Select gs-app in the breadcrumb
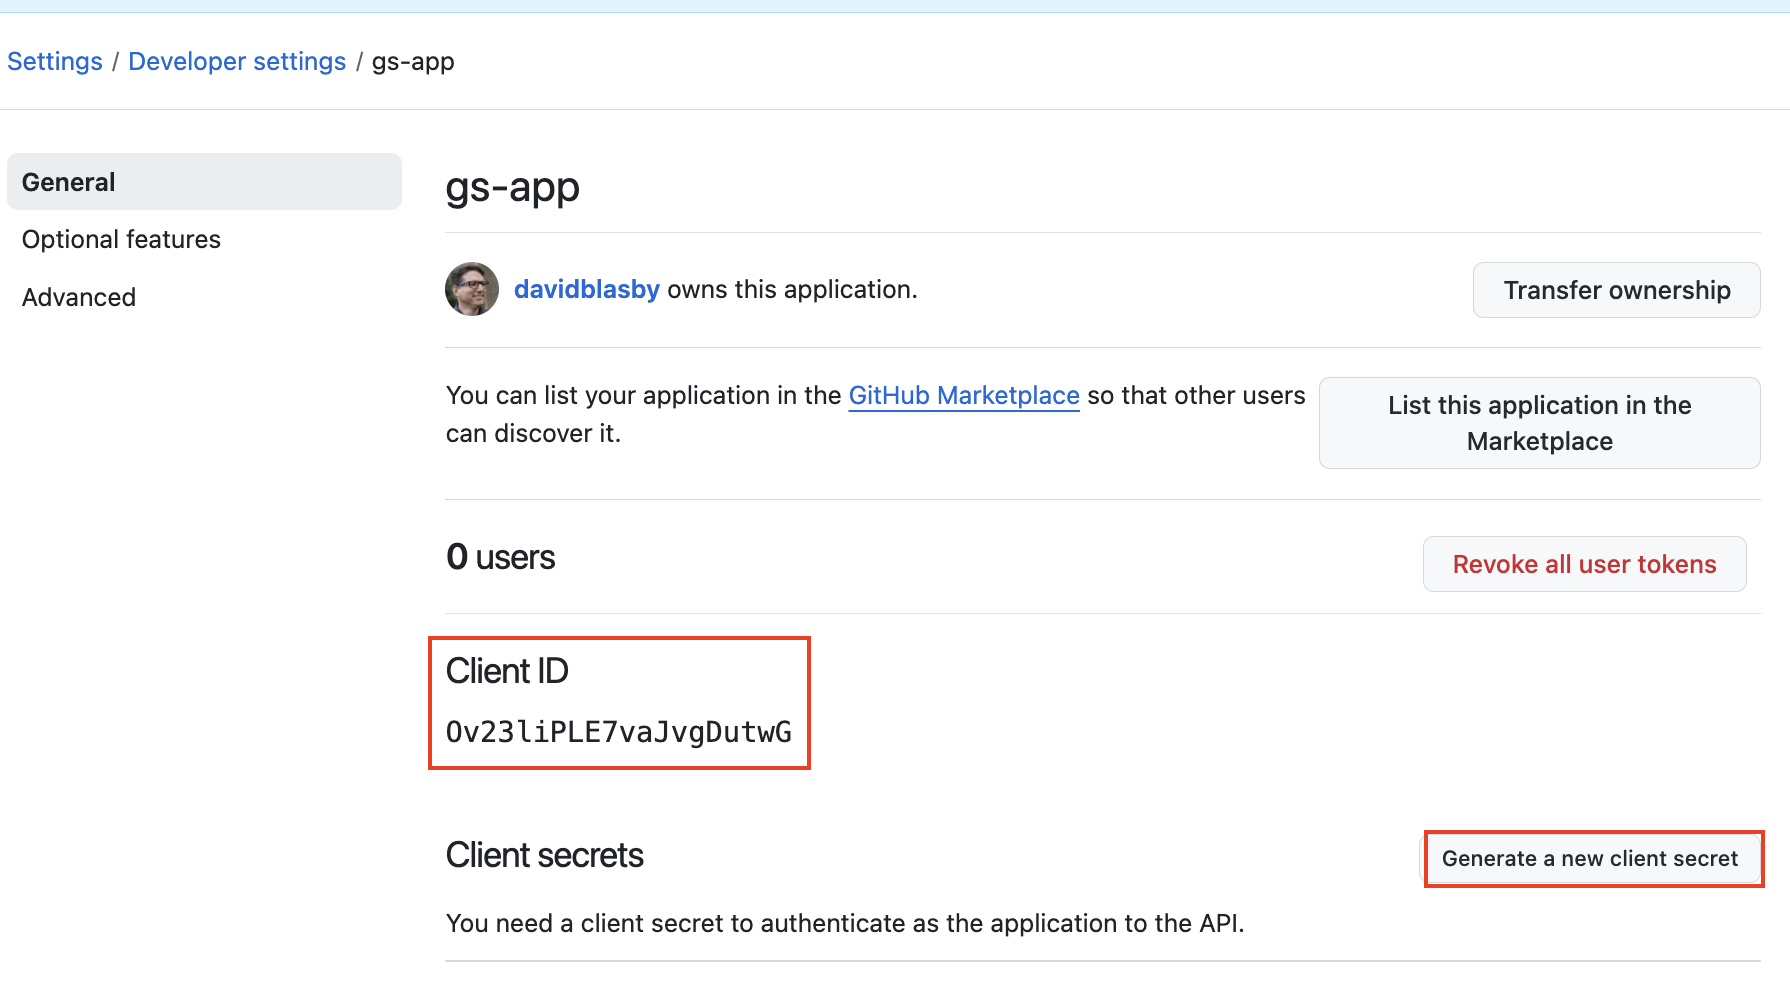Screen dimensions: 1790x1006 coord(413,62)
